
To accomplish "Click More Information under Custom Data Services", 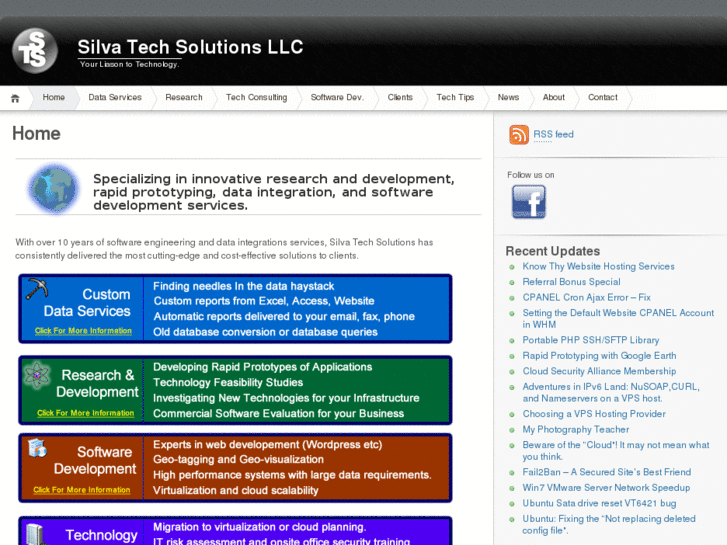I will pyautogui.click(x=83, y=331).
